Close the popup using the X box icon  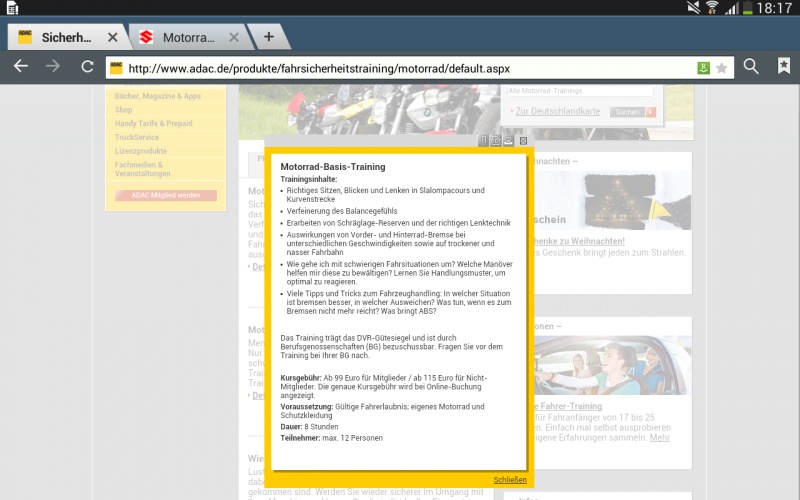coord(523,141)
